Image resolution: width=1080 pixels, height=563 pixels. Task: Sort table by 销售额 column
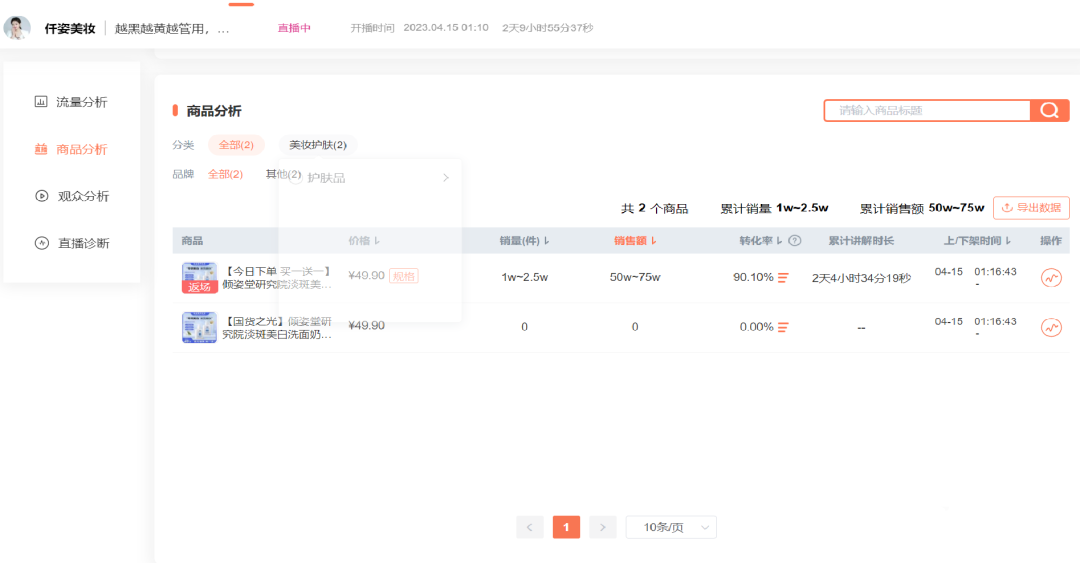[635, 241]
